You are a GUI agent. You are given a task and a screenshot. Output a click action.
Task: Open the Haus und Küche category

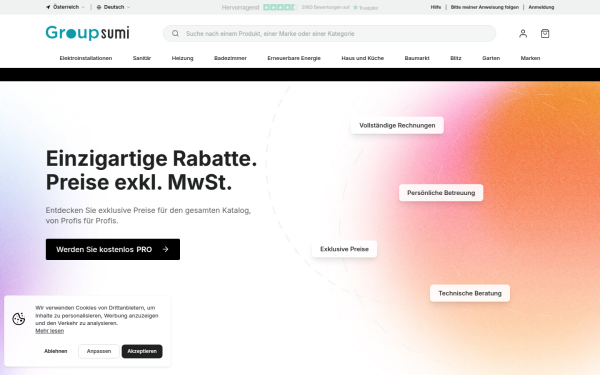(x=362, y=58)
